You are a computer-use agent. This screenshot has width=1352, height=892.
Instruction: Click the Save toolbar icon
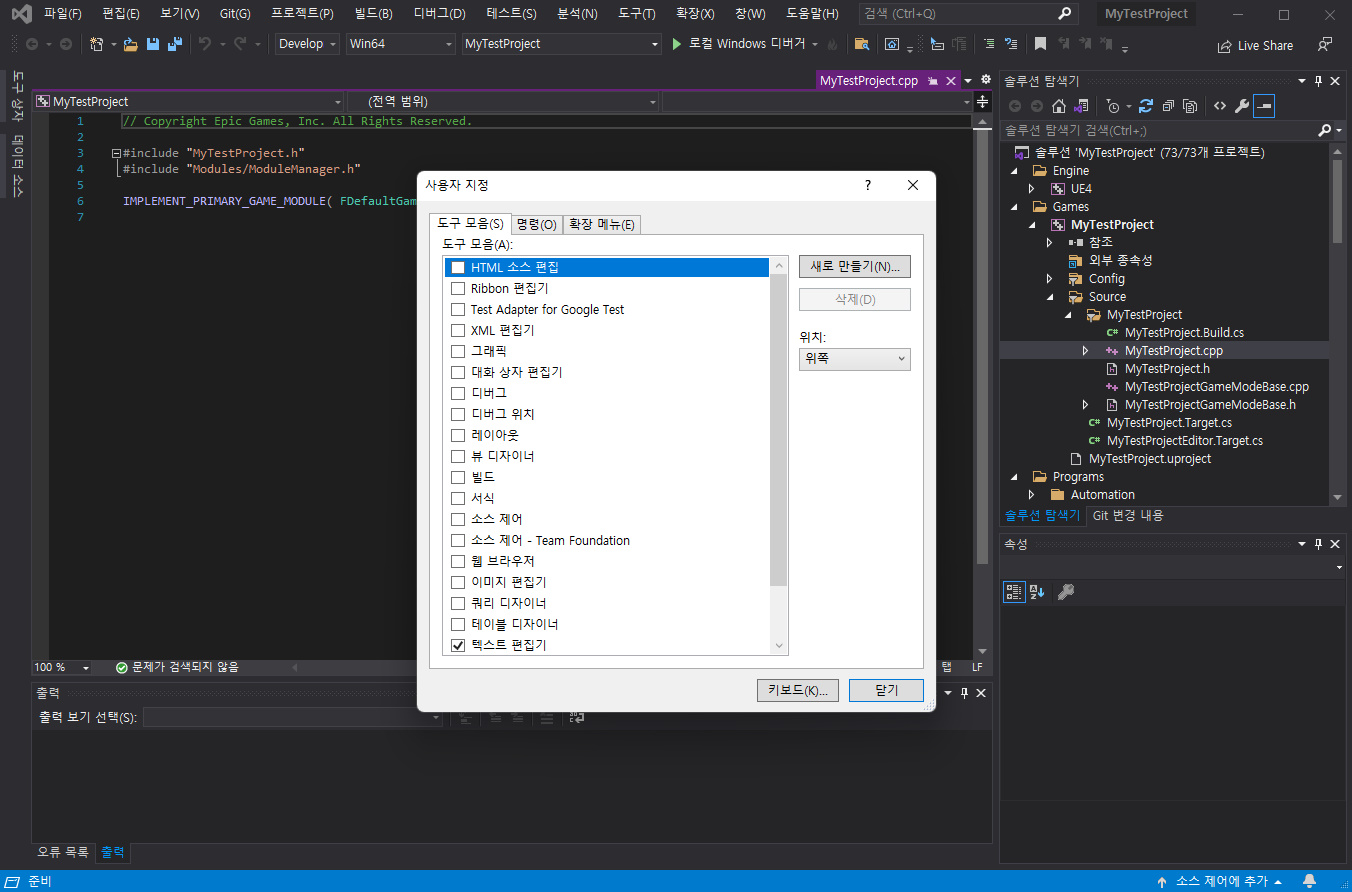click(x=153, y=44)
